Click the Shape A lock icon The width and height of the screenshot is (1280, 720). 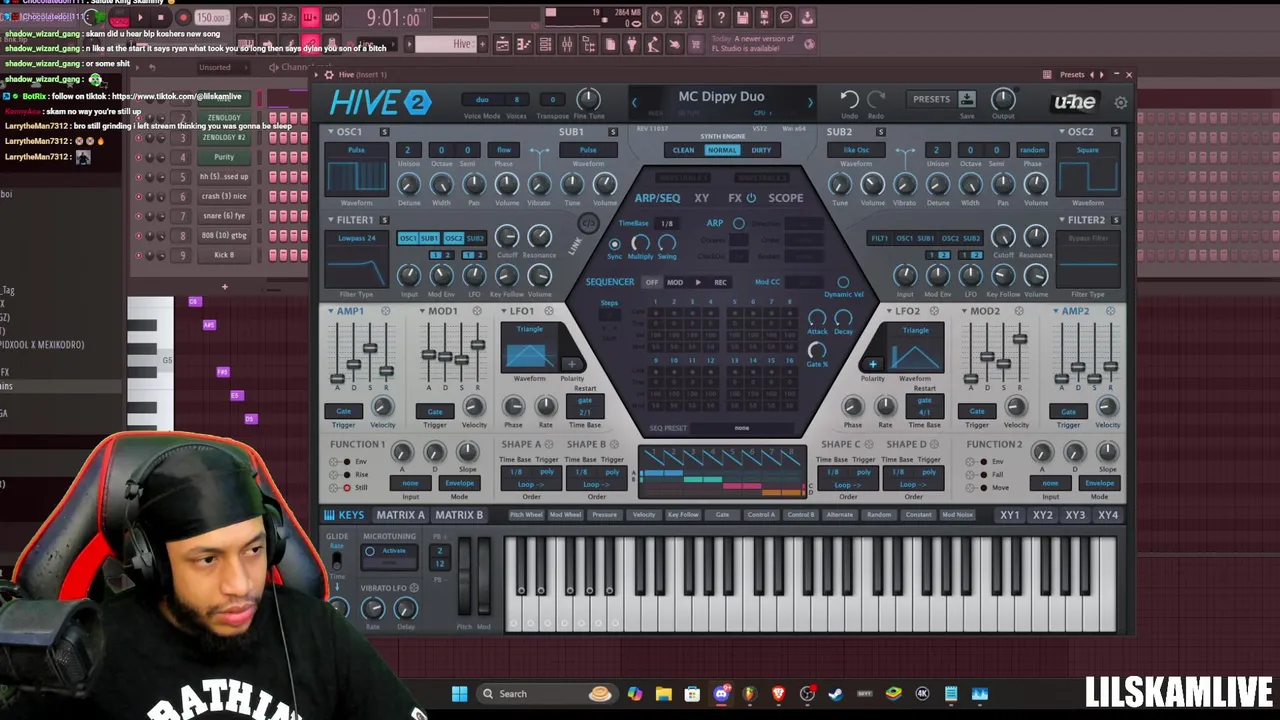[550, 444]
